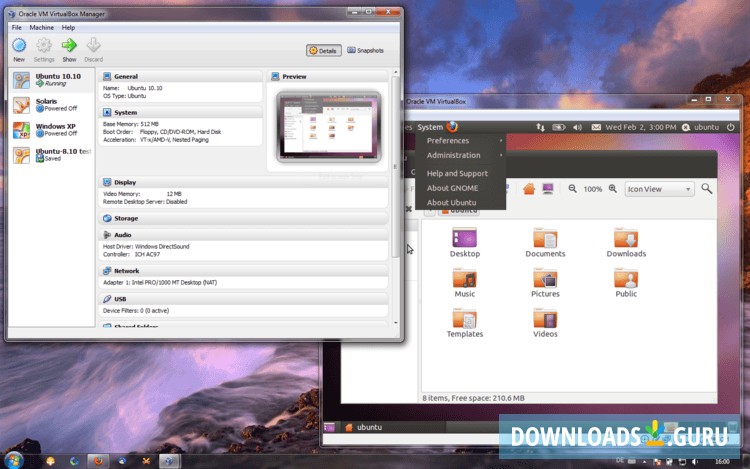This screenshot has width=750, height=469.
Task: Select the Windows XP virtual machine
Action: coord(52,130)
